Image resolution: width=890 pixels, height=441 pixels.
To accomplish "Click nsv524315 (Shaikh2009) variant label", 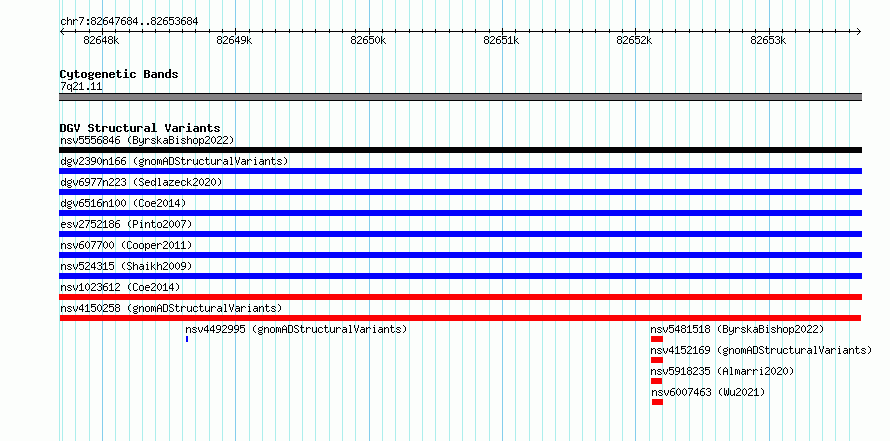I will 126,266.
